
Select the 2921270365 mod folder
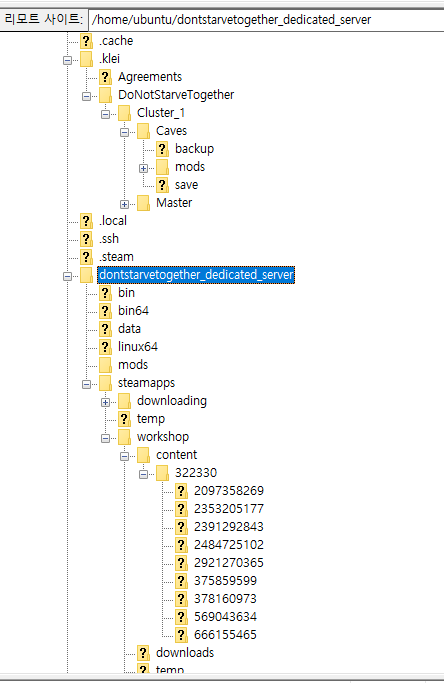click(x=229, y=562)
